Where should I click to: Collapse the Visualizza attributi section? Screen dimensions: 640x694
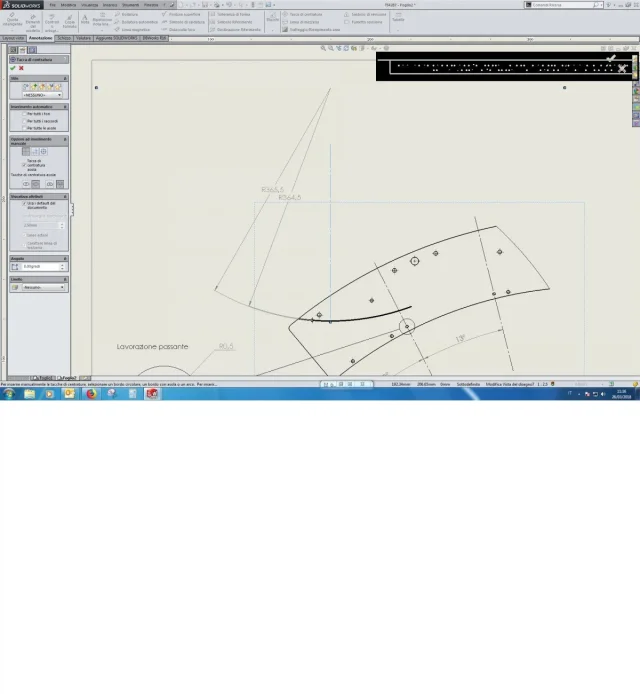[65, 197]
